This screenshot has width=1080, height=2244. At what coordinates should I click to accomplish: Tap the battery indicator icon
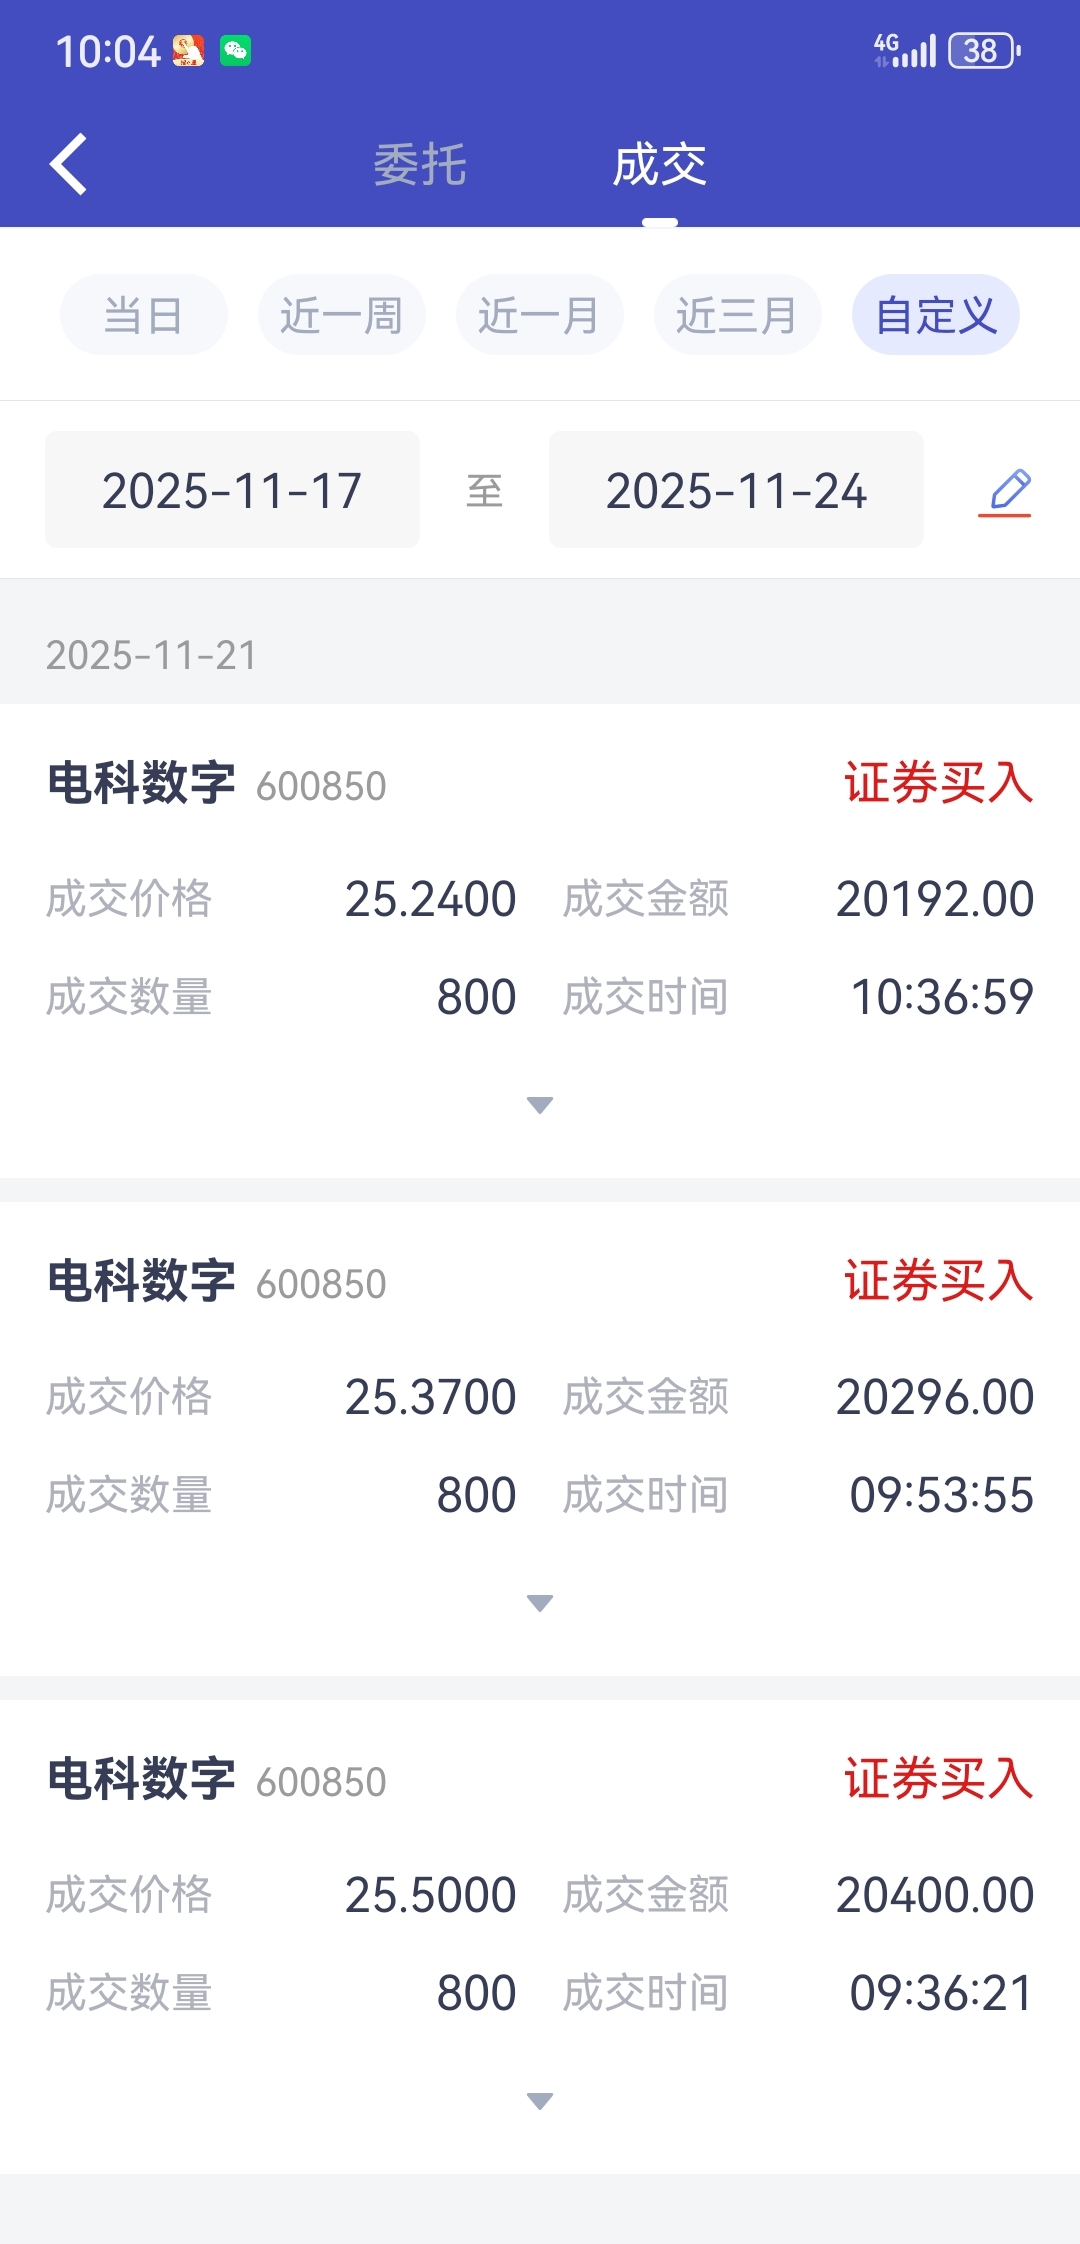pyautogui.click(x=984, y=50)
